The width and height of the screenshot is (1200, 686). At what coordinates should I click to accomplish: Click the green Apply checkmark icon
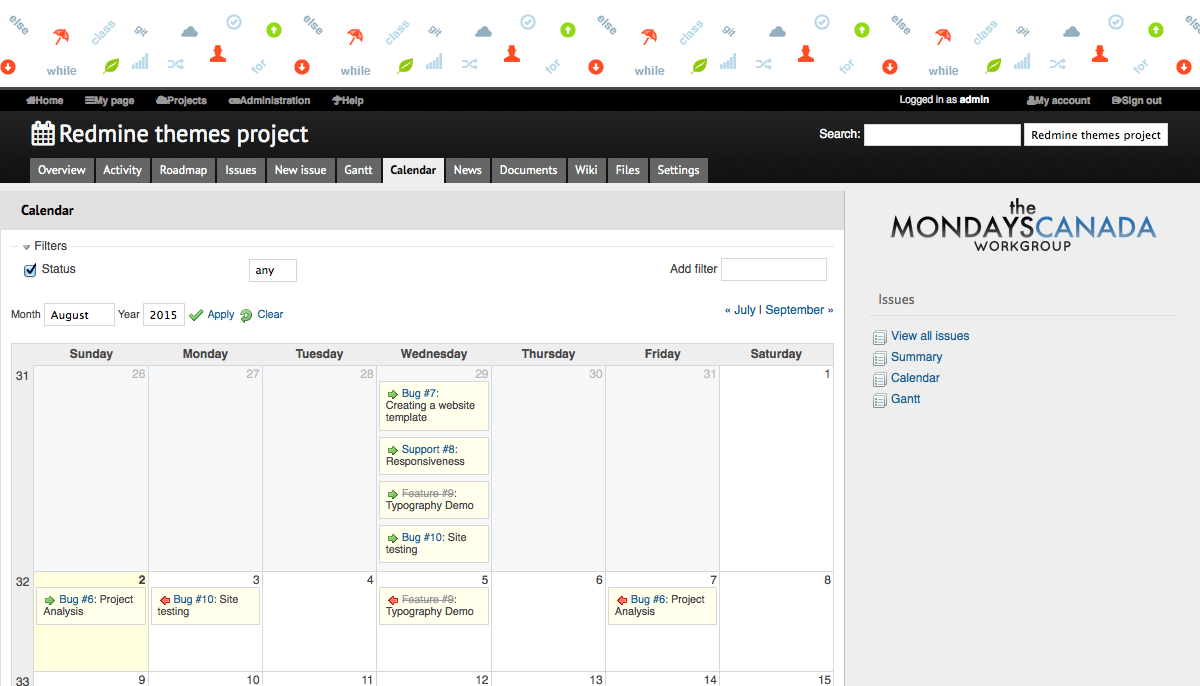pyautogui.click(x=196, y=315)
